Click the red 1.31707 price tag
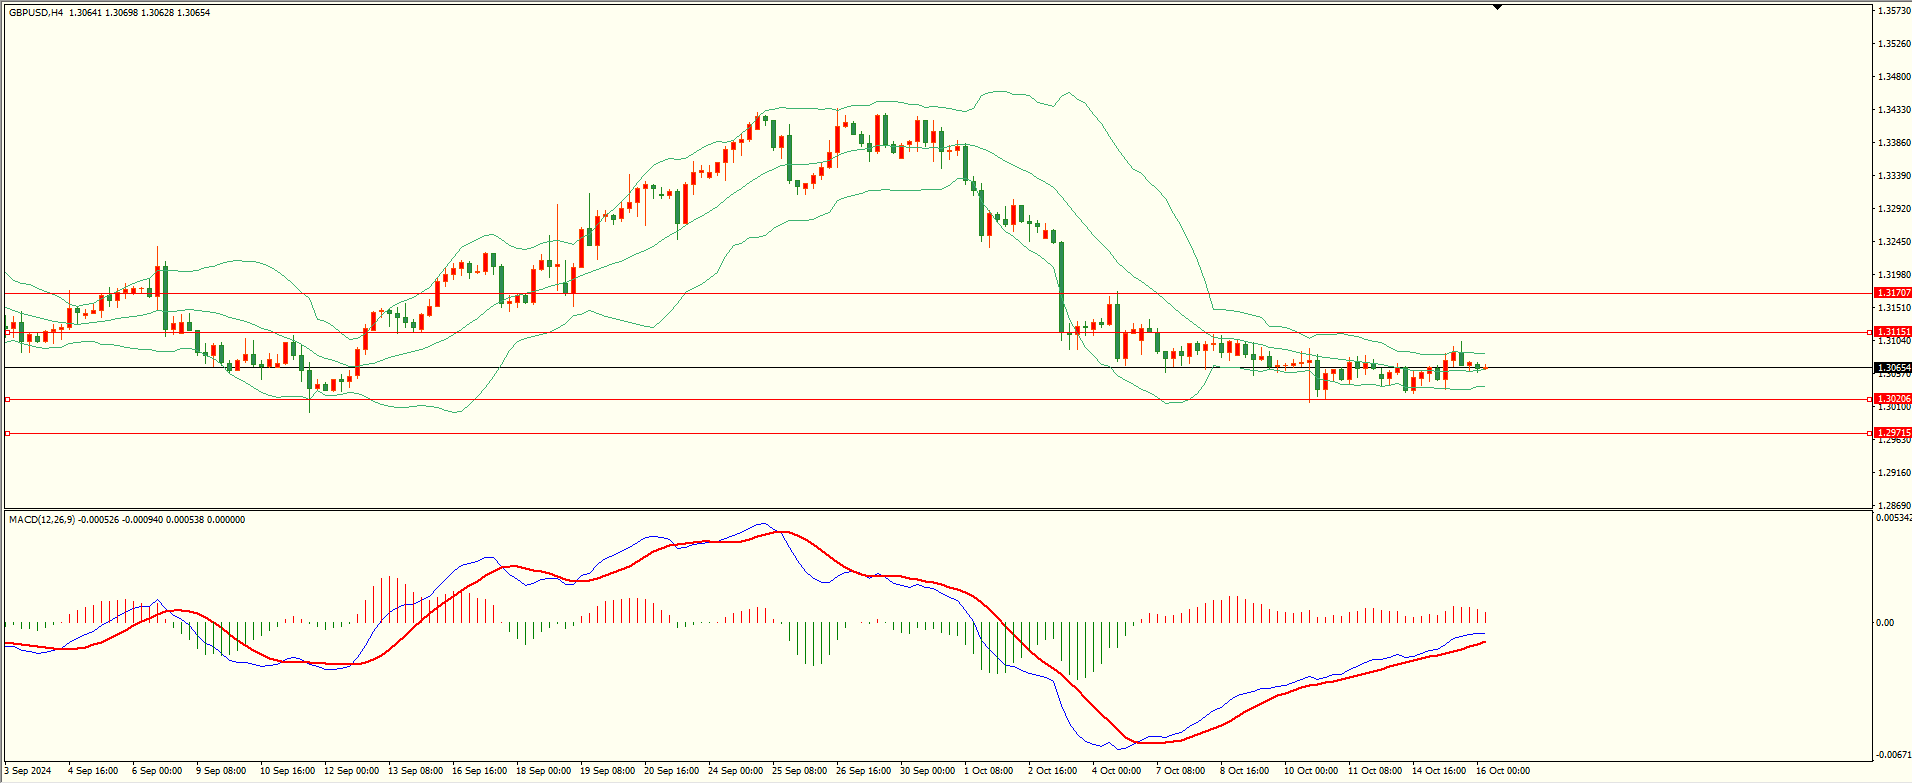Viewport: 1912px width, 784px height. click(1892, 293)
